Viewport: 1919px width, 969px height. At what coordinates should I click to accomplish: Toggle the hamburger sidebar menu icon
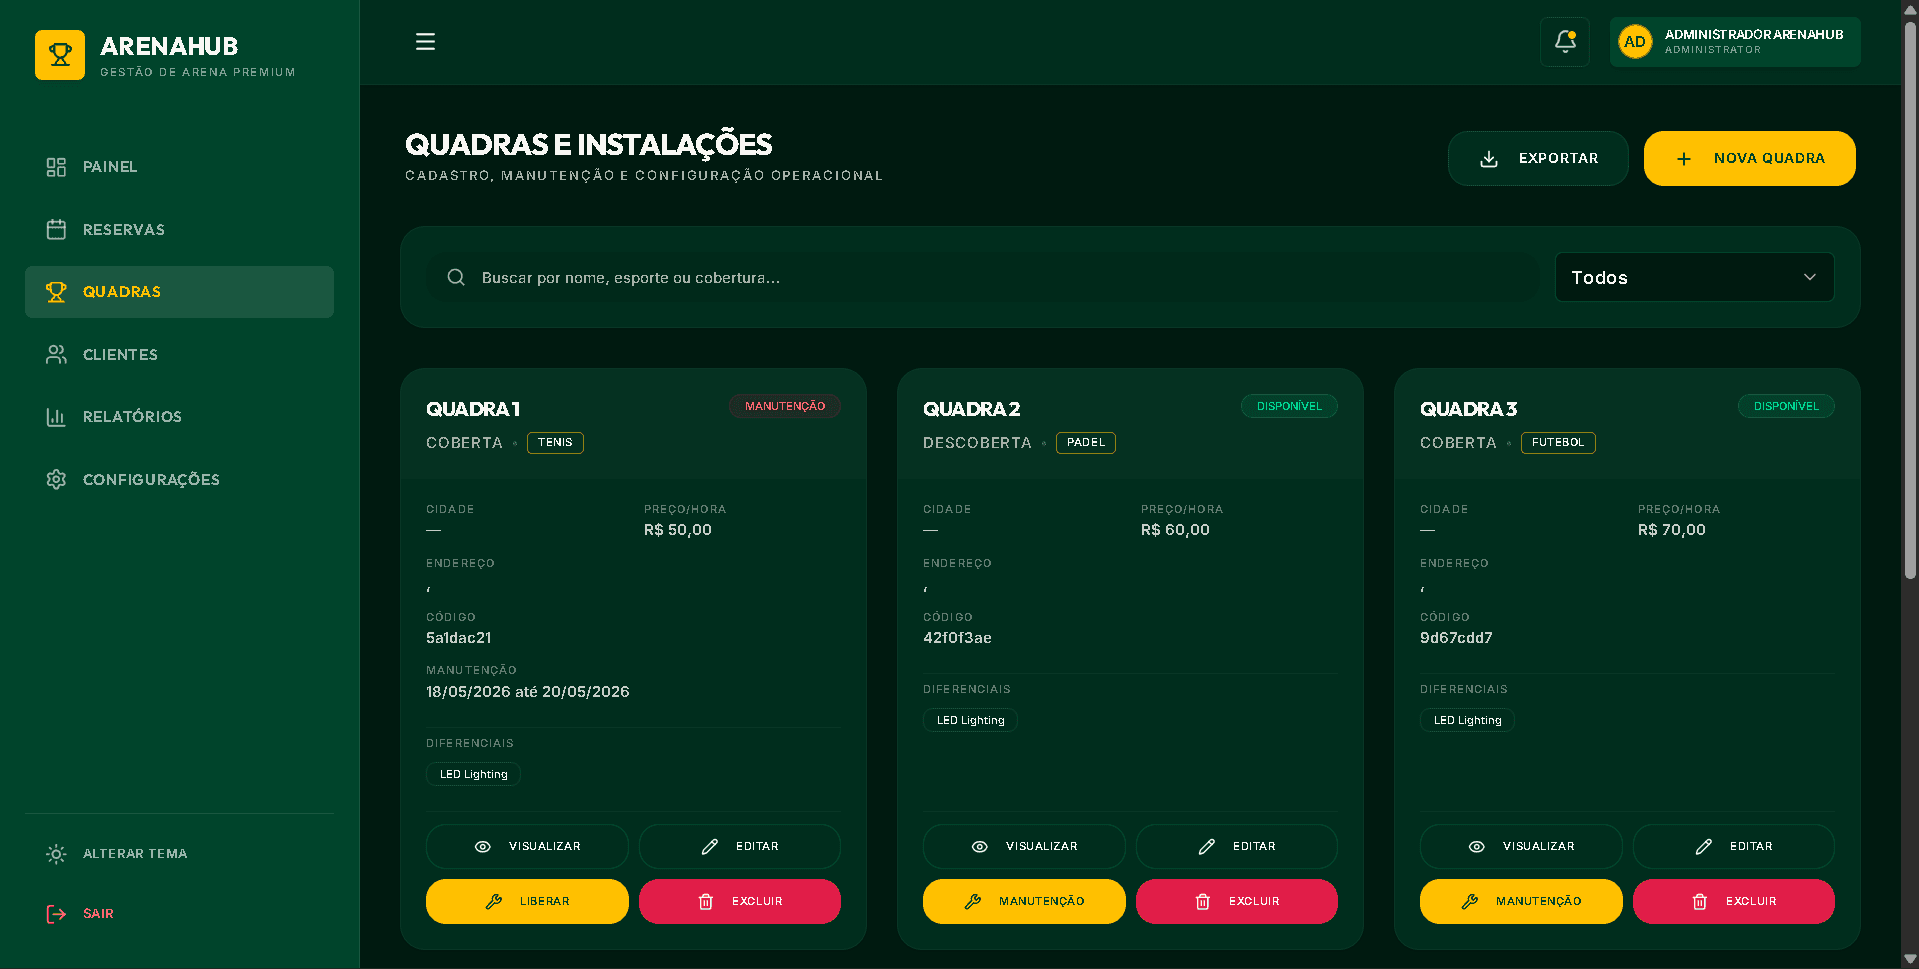coord(425,42)
